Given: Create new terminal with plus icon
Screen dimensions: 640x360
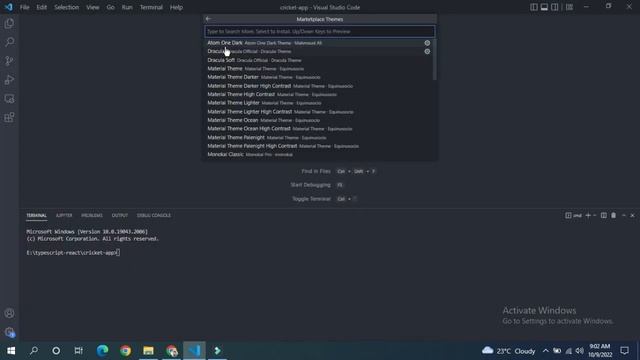Looking at the screenshot, I should coord(588,216).
